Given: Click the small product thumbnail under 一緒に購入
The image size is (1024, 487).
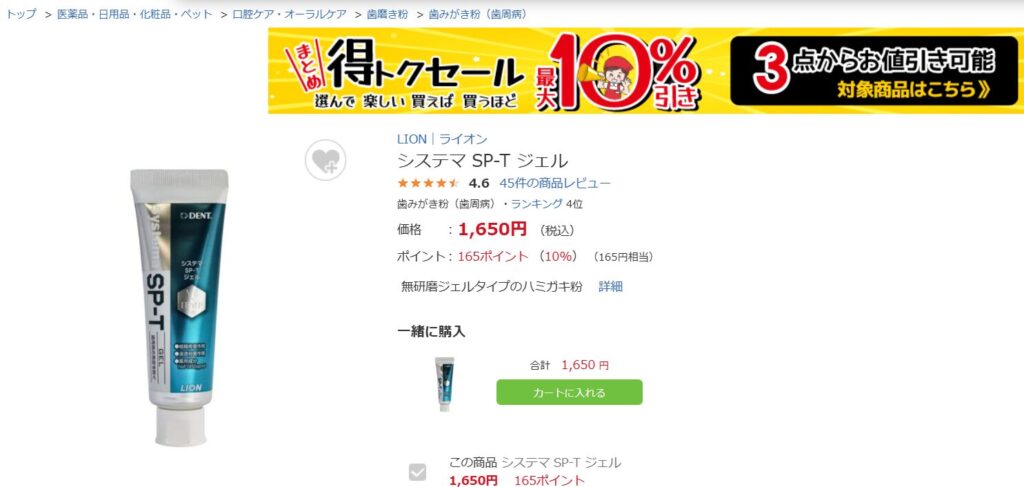Looking at the screenshot, I should point(445,384).
